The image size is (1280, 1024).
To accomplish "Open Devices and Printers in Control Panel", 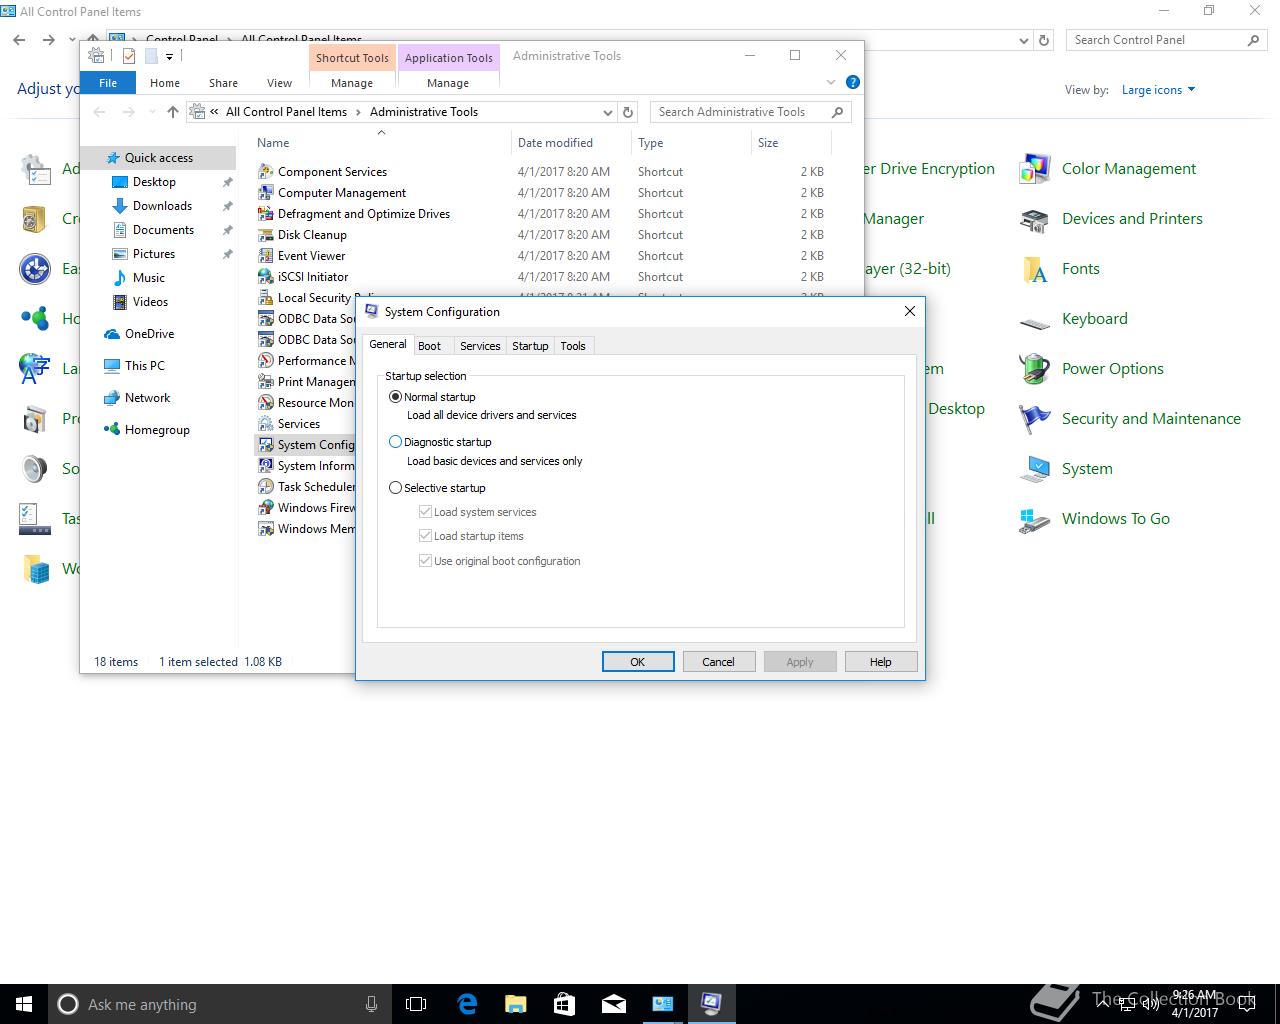I will point(1132,219).
